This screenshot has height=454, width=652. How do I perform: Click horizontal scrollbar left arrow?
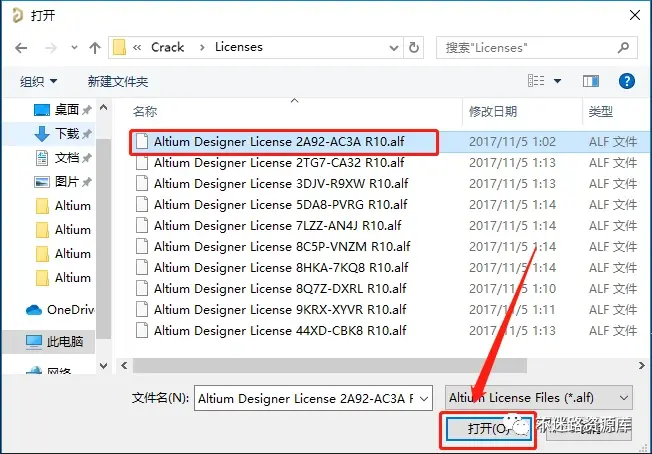click(x=124, y=365)
